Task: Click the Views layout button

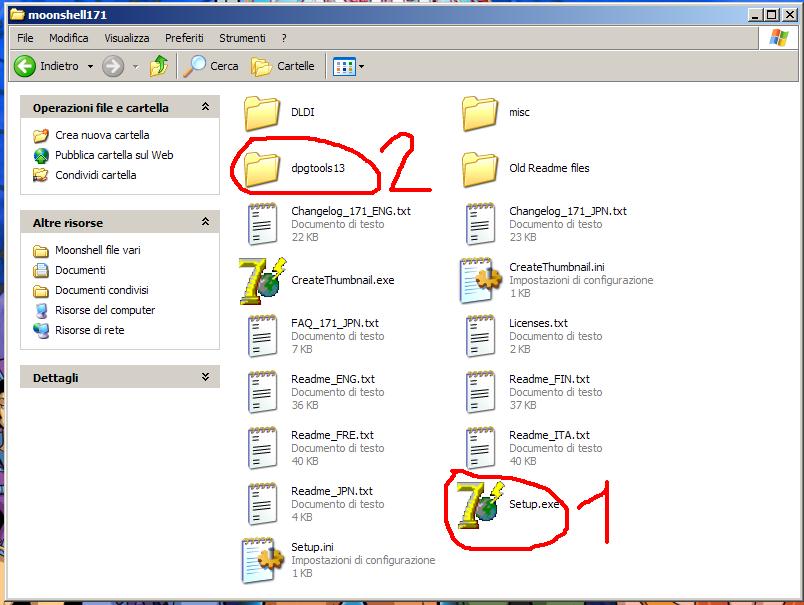Action: click(344, 66)
